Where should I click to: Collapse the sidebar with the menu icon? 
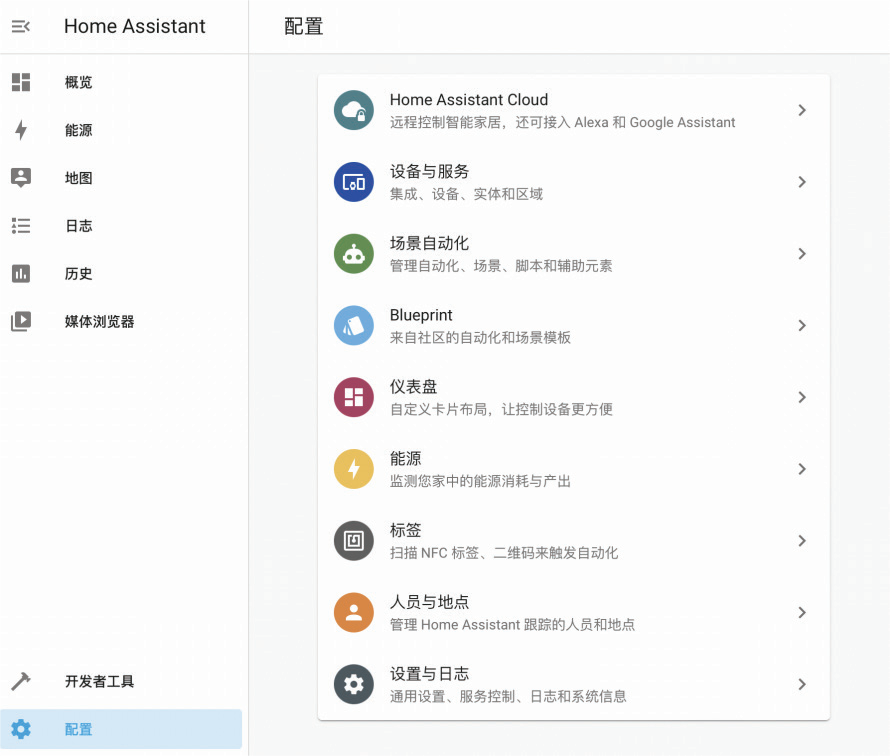coord(20,26)
